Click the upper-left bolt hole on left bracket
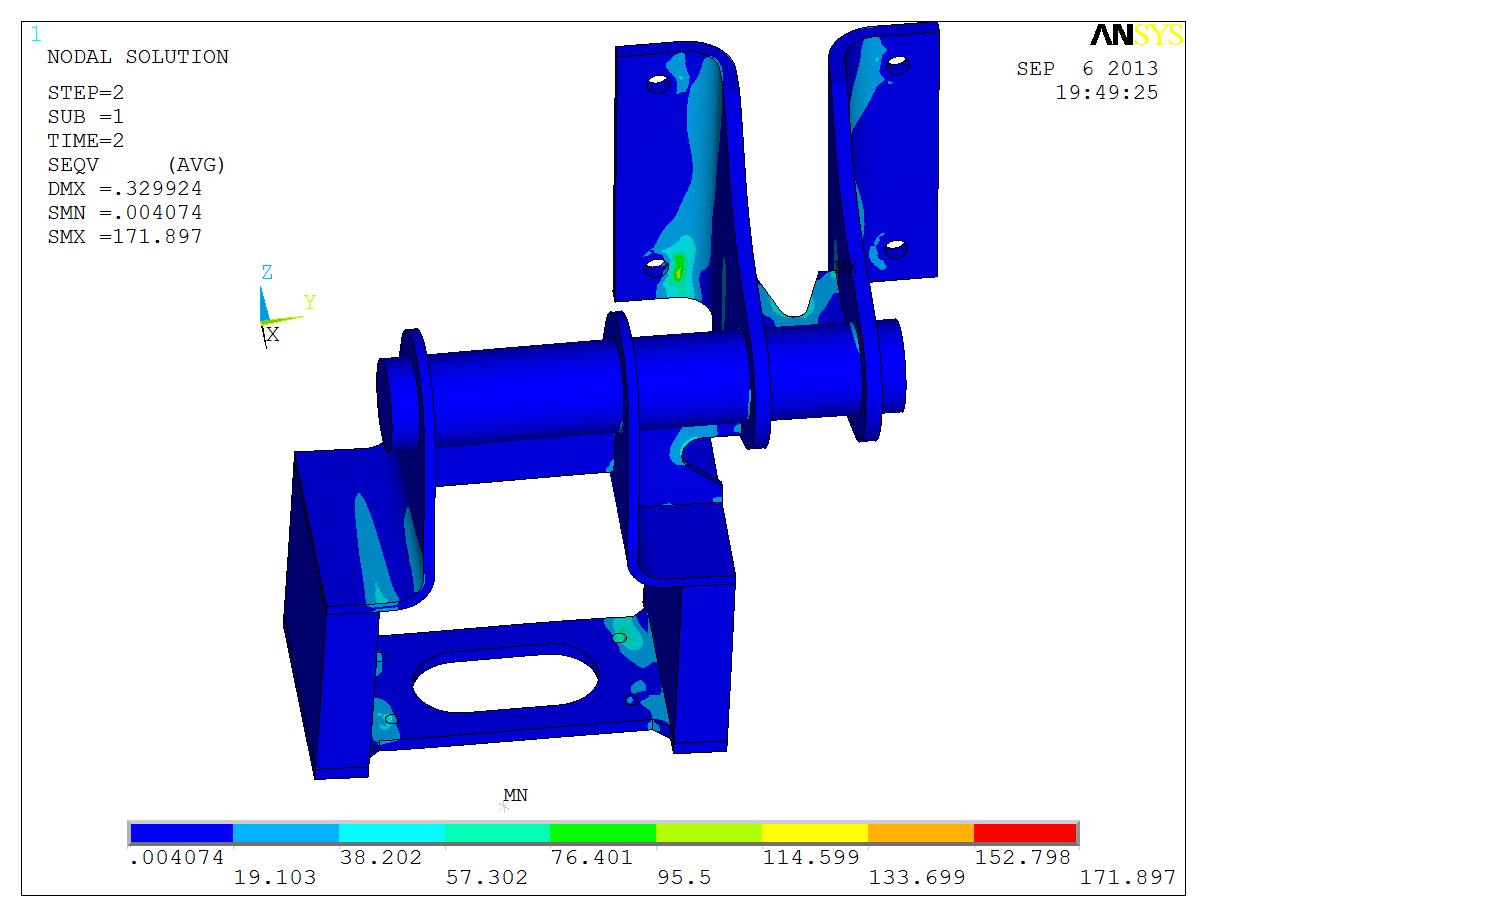Viewport: 1487px width, 917px height. [x=658, y=84]
